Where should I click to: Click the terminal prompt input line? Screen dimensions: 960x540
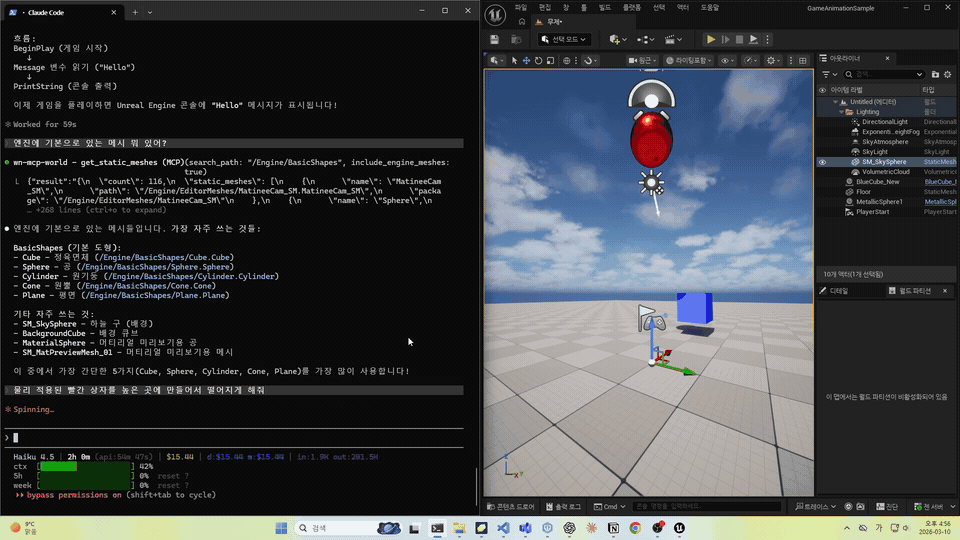pyautogui.click(x=234, y=438)
